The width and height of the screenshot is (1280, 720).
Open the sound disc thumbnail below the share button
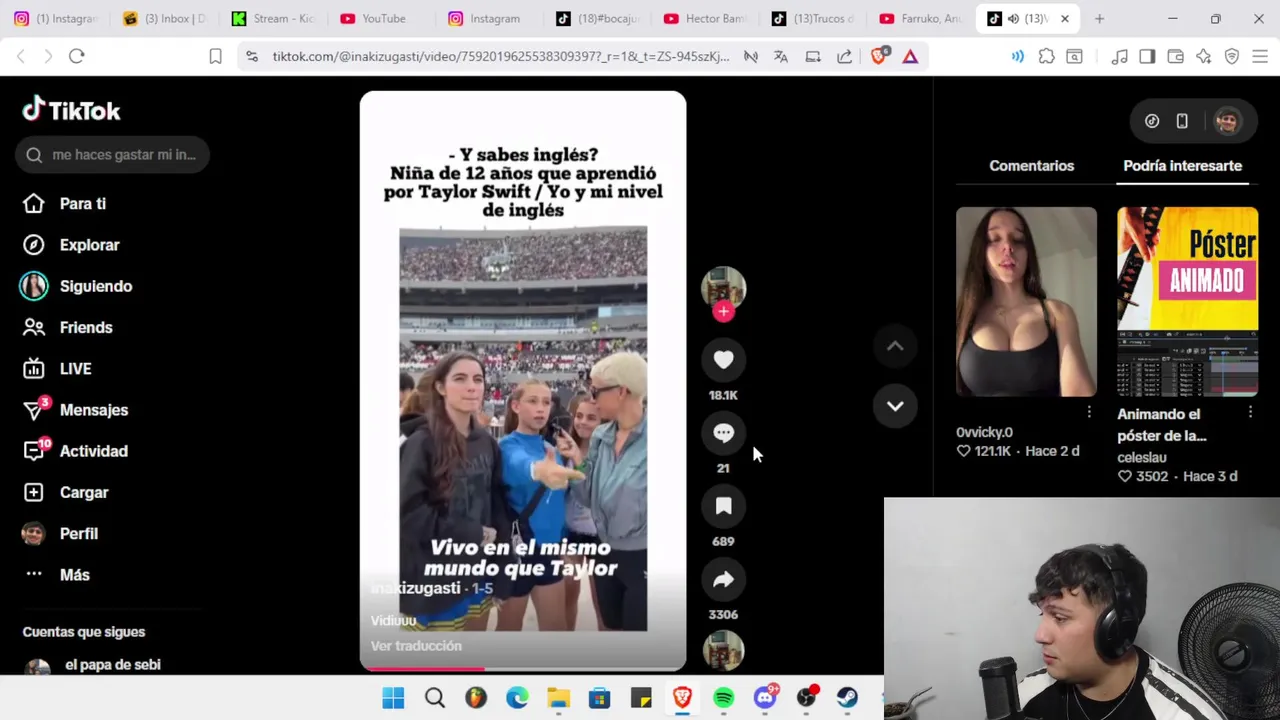[723, 651]
